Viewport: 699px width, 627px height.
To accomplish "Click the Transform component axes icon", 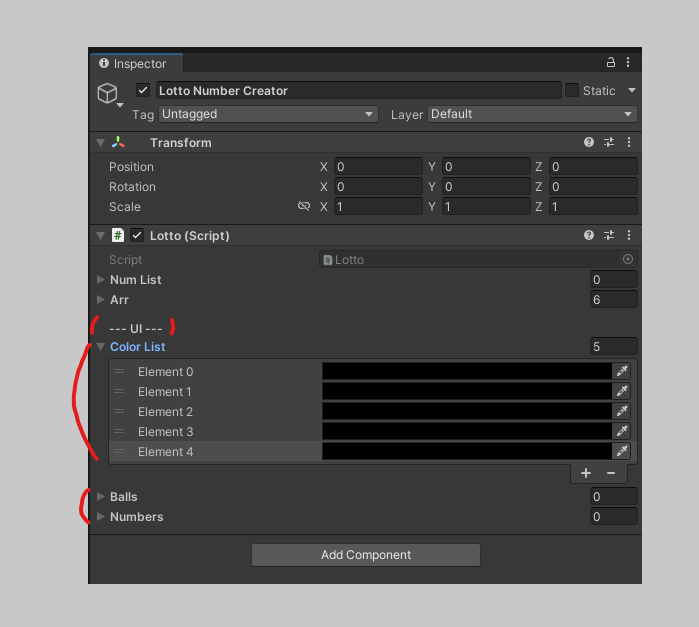I will (x=118, y=142).
